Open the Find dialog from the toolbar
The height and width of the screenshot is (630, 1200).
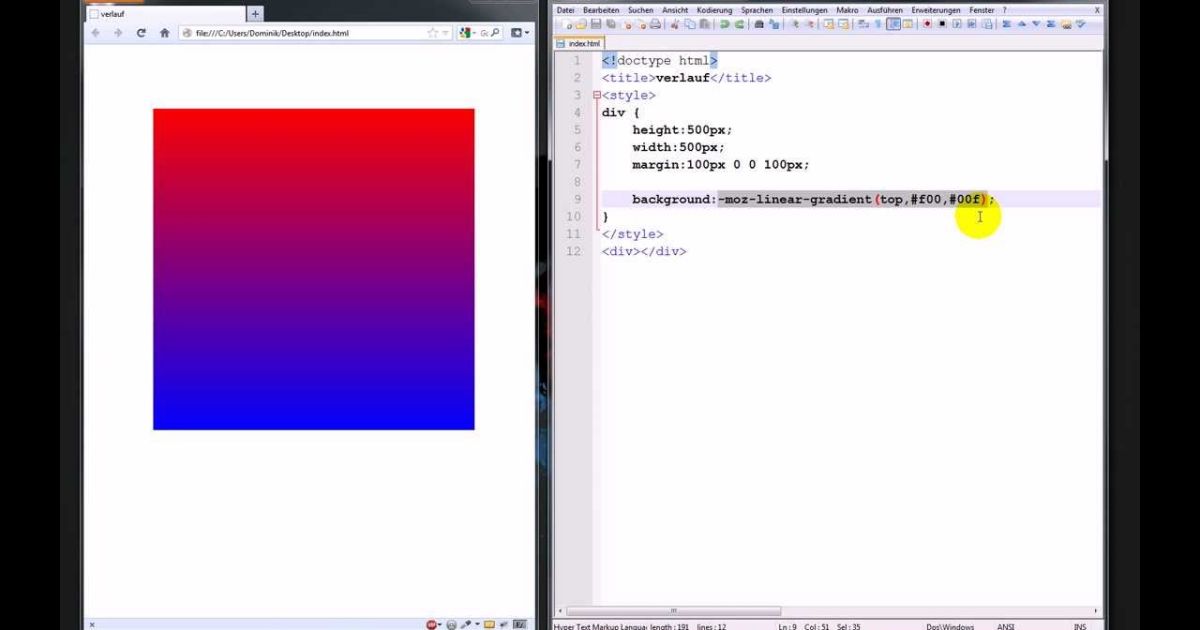pyautogui.click(x=757, y=23)
